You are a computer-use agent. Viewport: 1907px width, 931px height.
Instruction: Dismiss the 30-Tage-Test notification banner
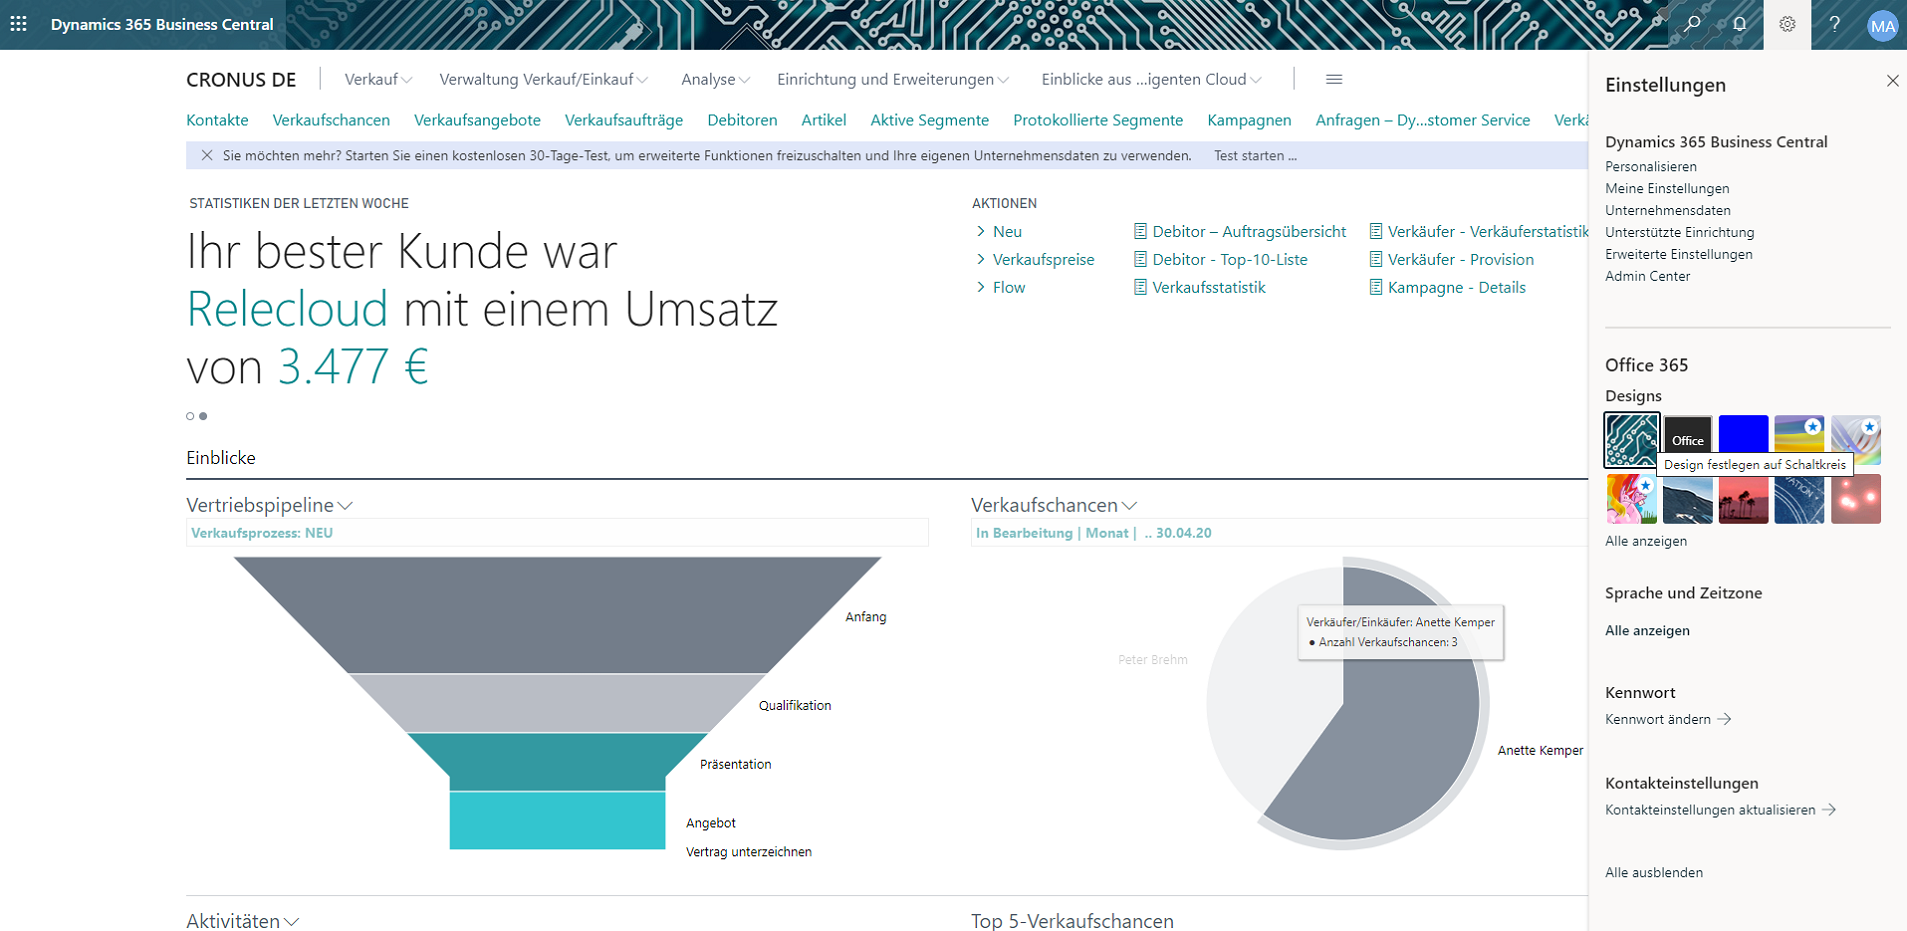[x=207, y=155]
